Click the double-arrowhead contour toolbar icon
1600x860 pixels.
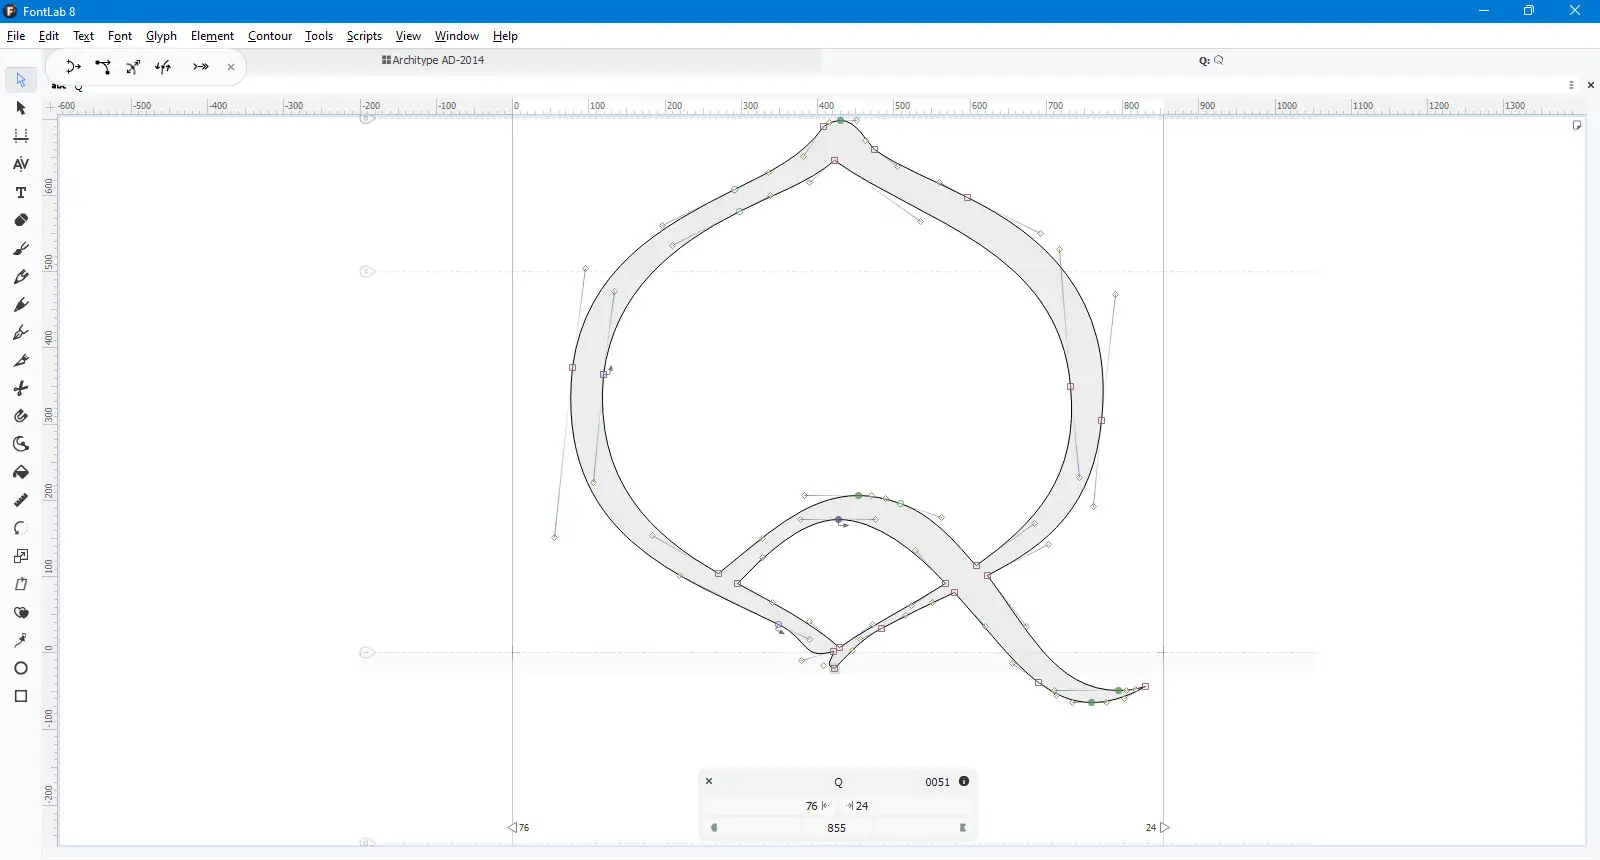(201, 67)
